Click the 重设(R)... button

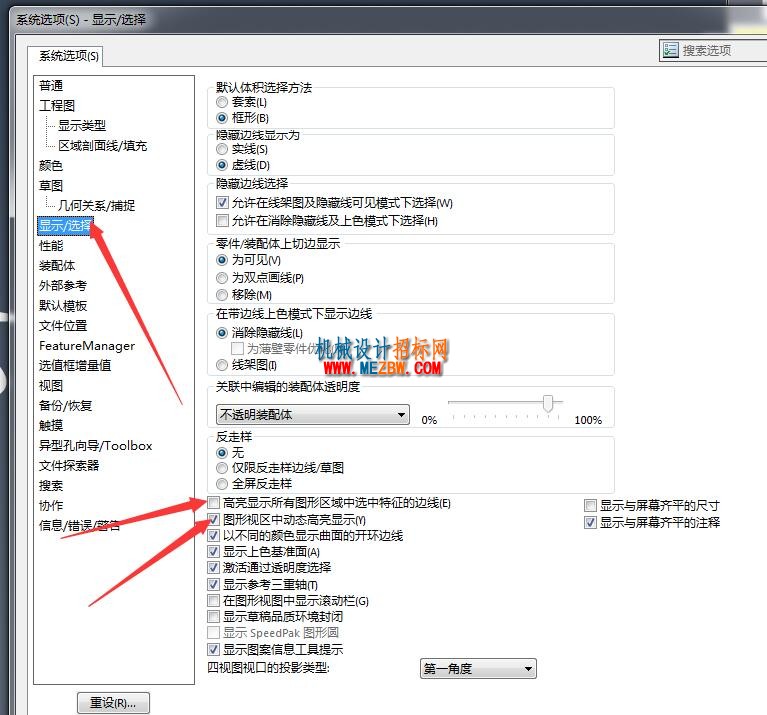pyautogui.click(x=113, y=703)
